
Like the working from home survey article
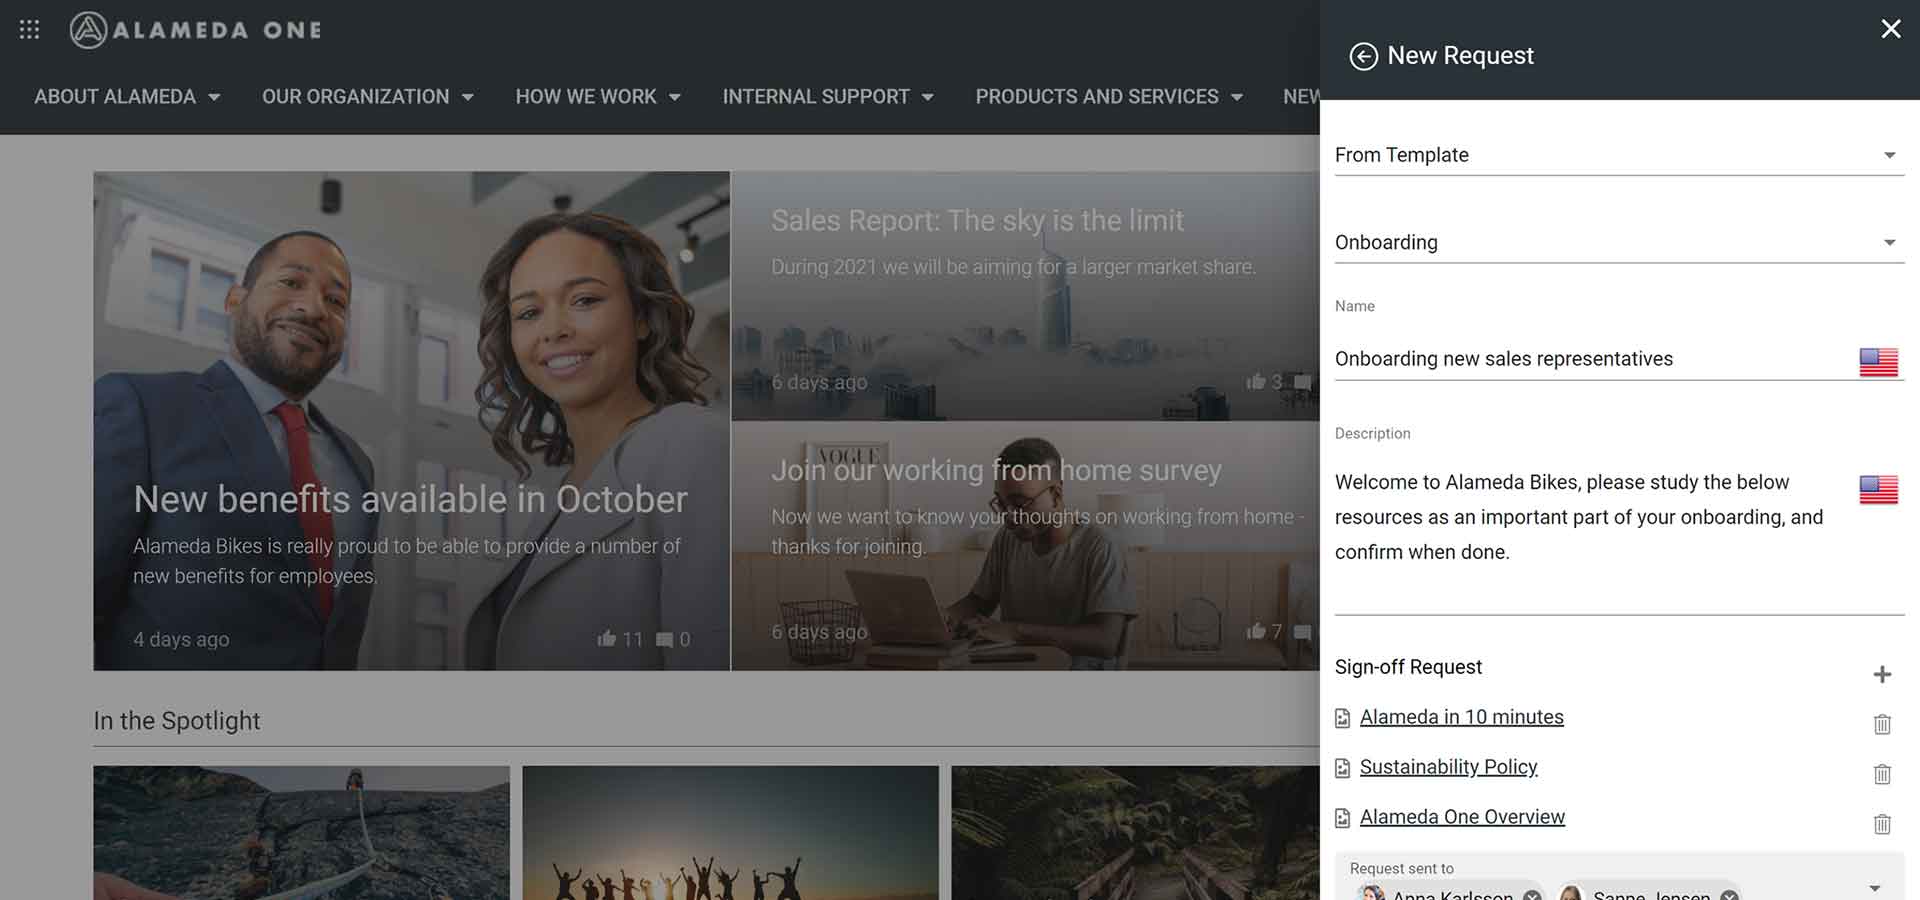coord(1256,631)
